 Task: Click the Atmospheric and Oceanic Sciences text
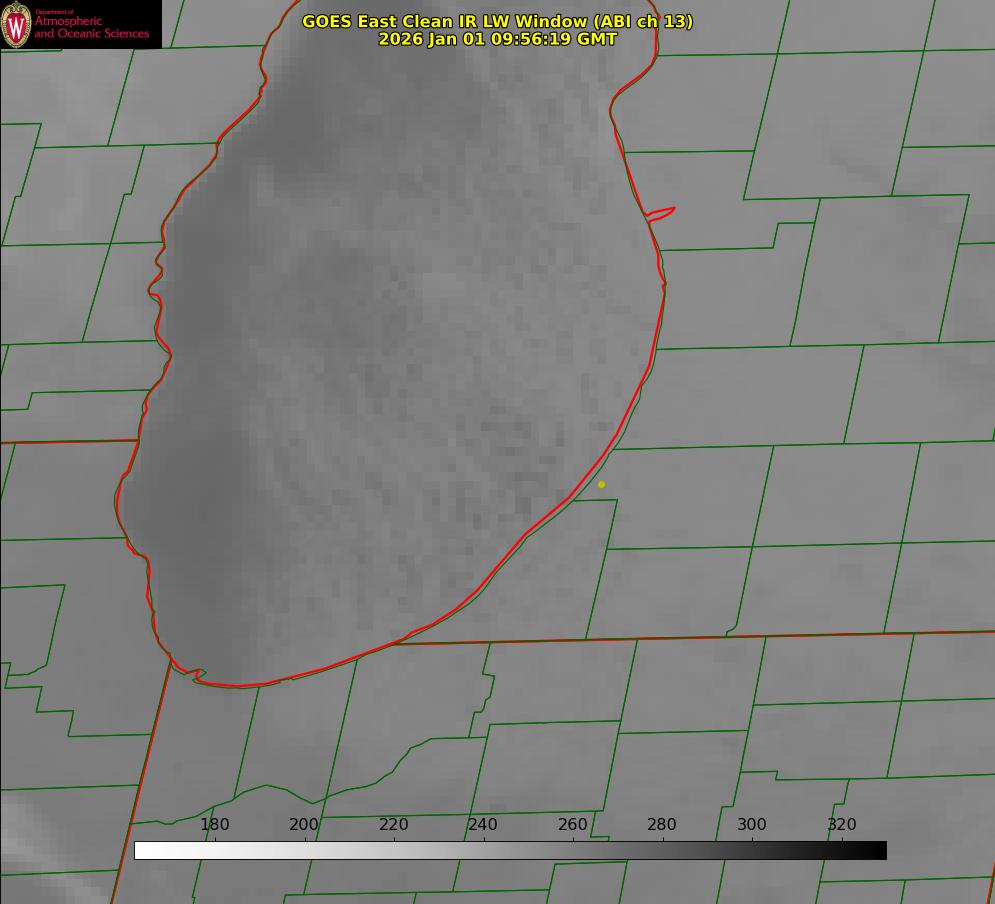tap(91, 27)
